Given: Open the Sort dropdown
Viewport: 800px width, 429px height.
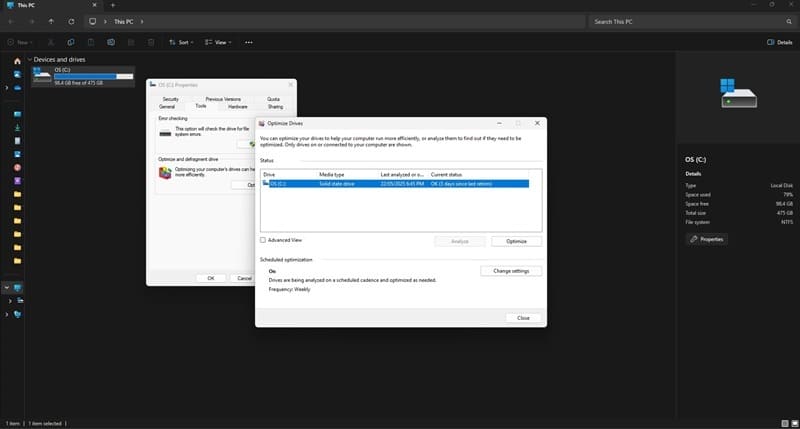Looking at the screenshot, I should pos(182,43).
